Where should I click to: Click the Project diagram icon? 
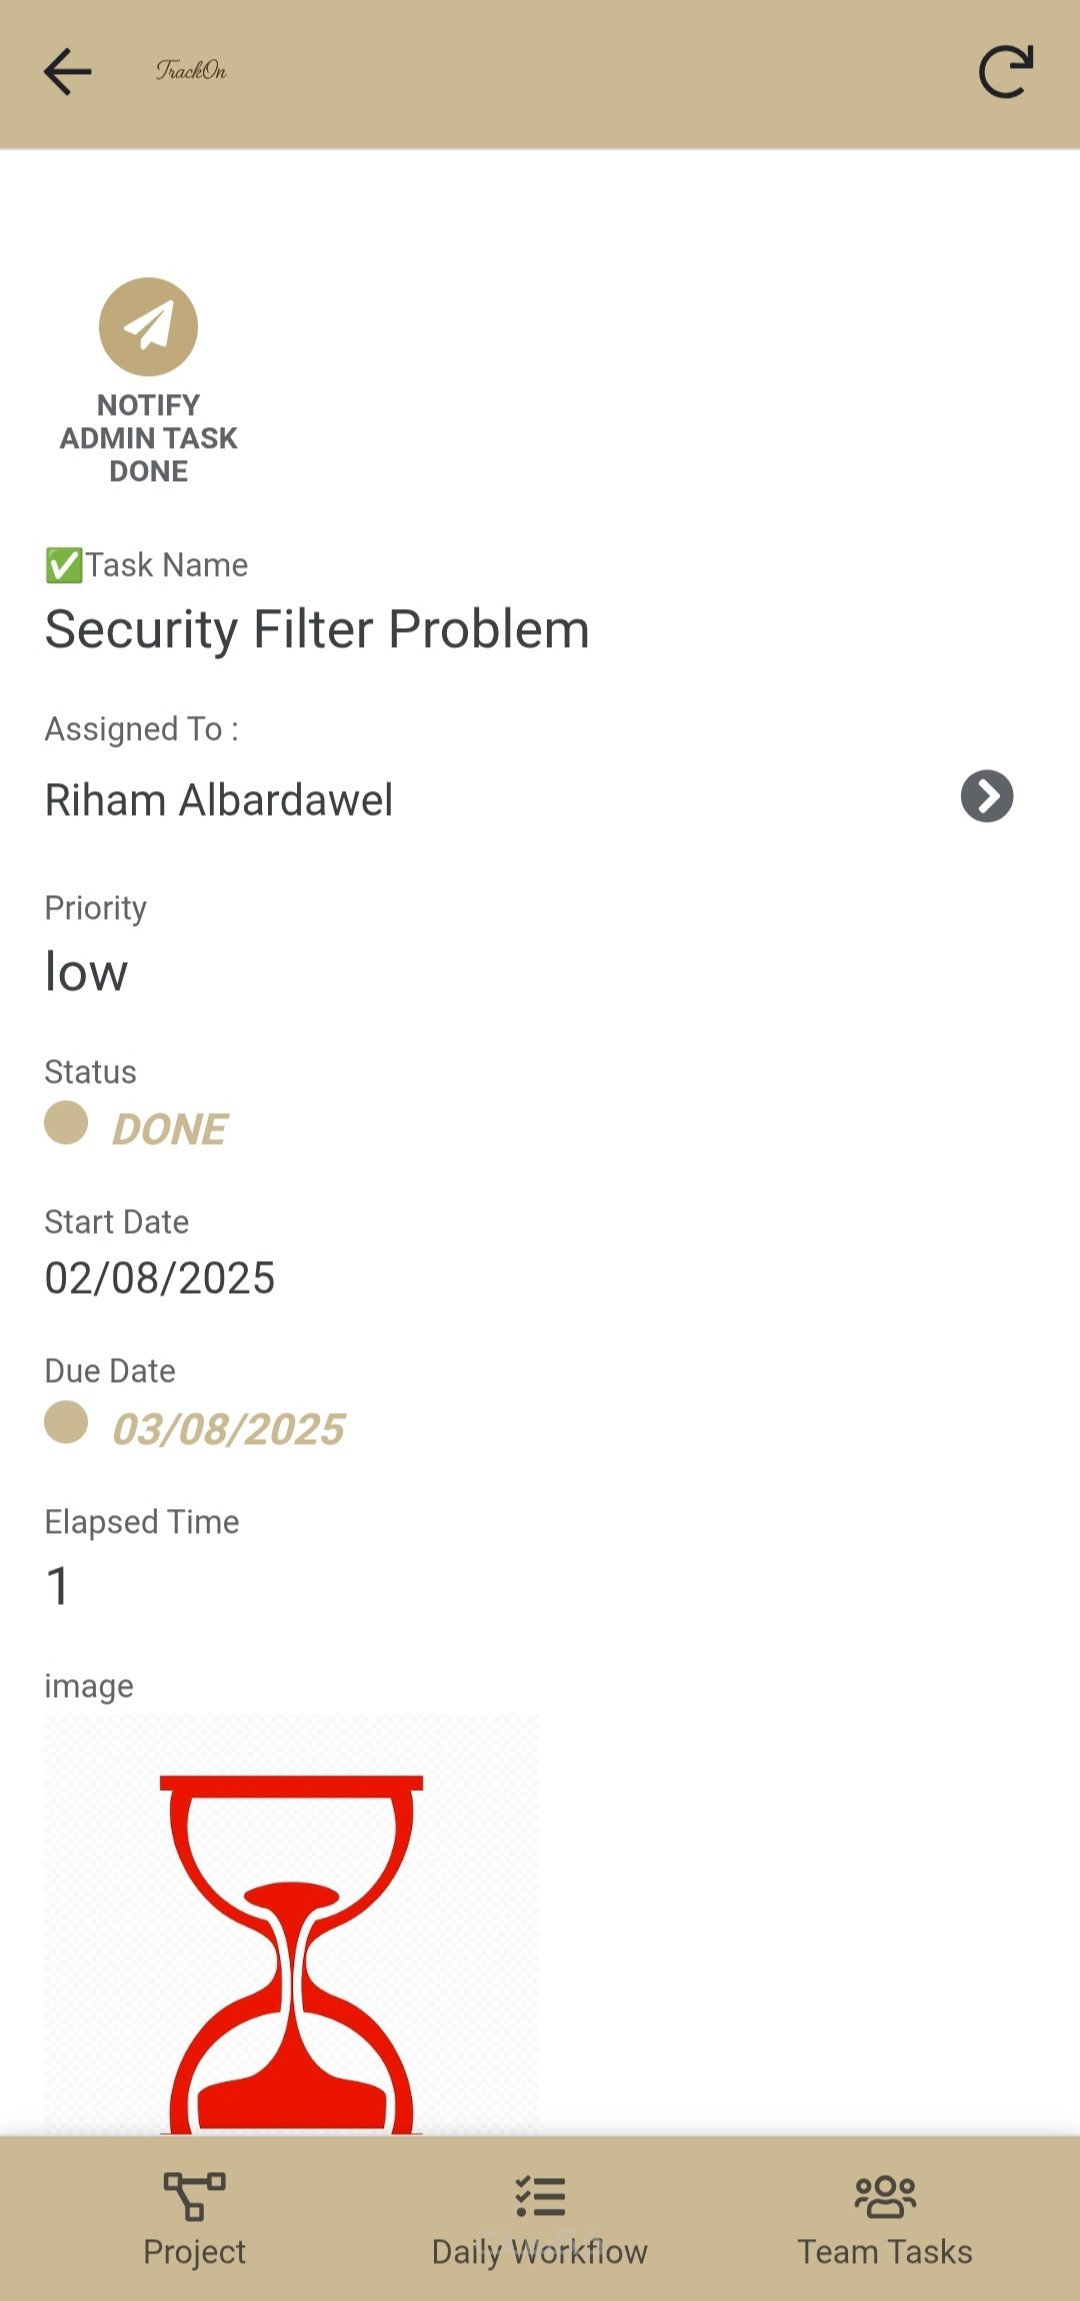click(194, 2196)
